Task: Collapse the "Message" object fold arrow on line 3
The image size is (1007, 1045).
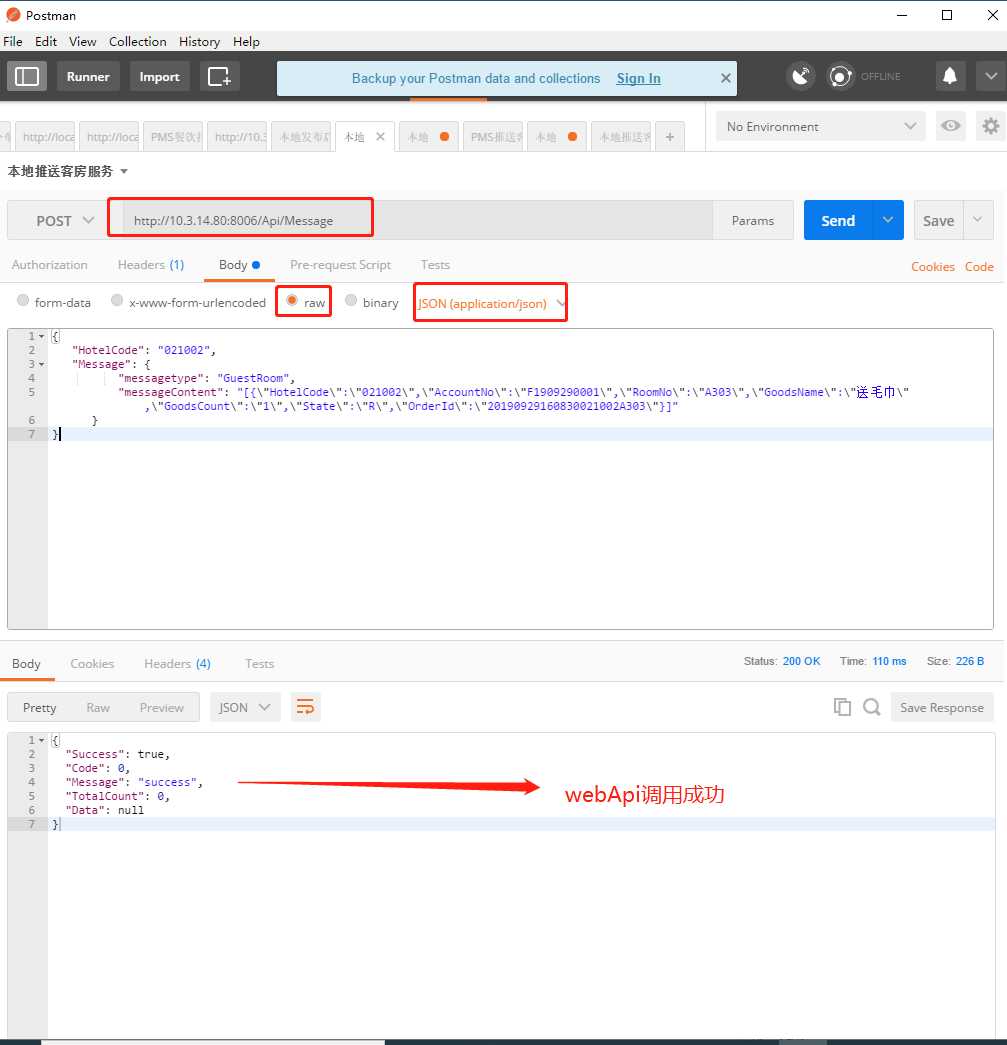Action: pos(41,365)
